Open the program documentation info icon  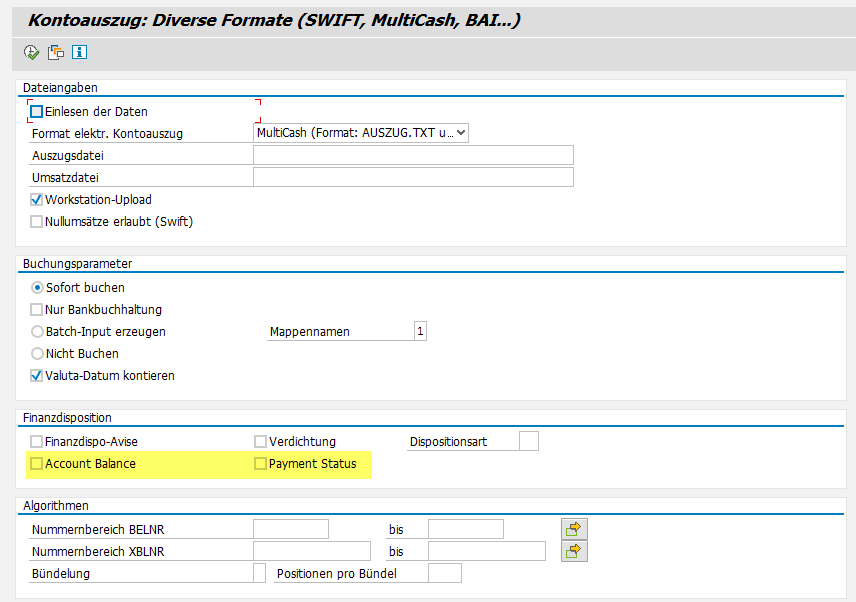(80, 52)
